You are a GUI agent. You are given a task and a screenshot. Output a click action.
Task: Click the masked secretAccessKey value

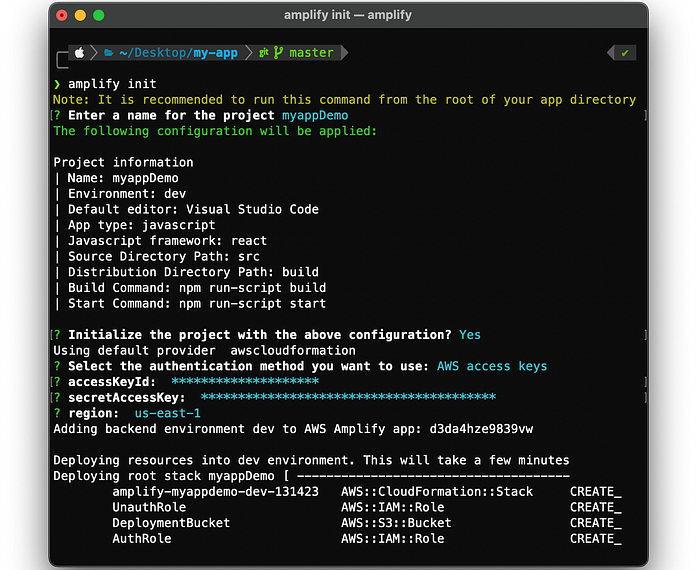[348, 397]
